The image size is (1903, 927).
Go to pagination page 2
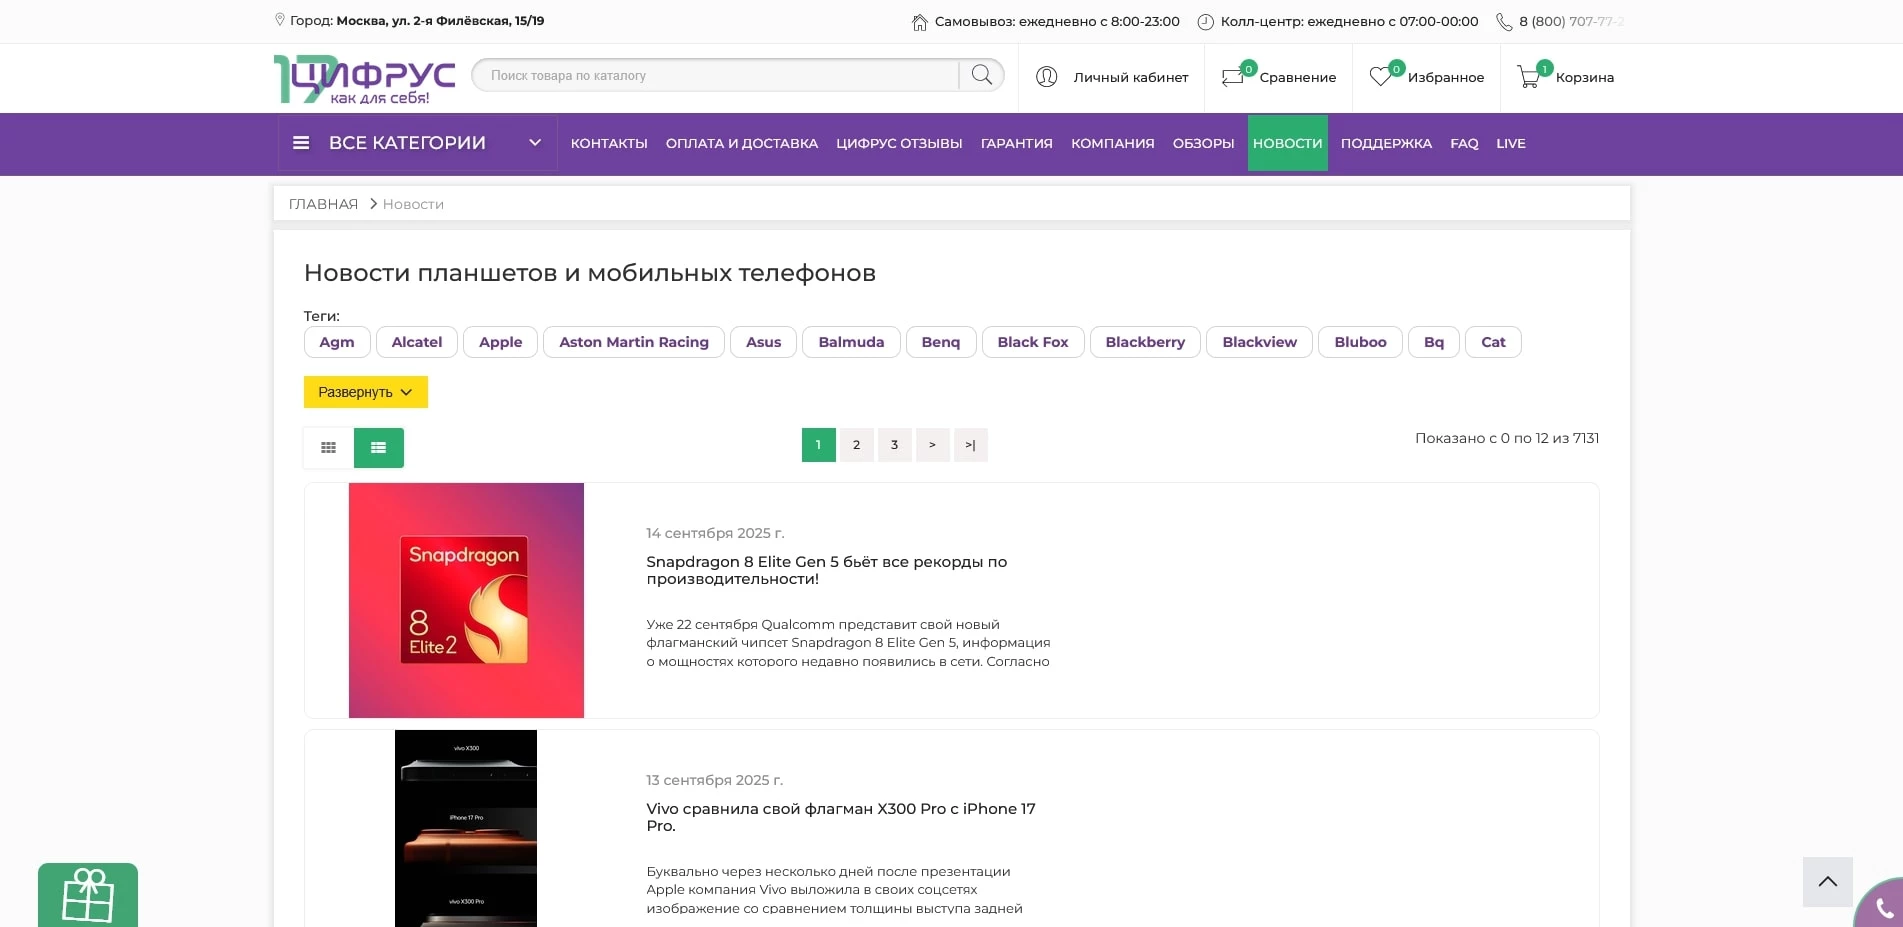[856, 445]
